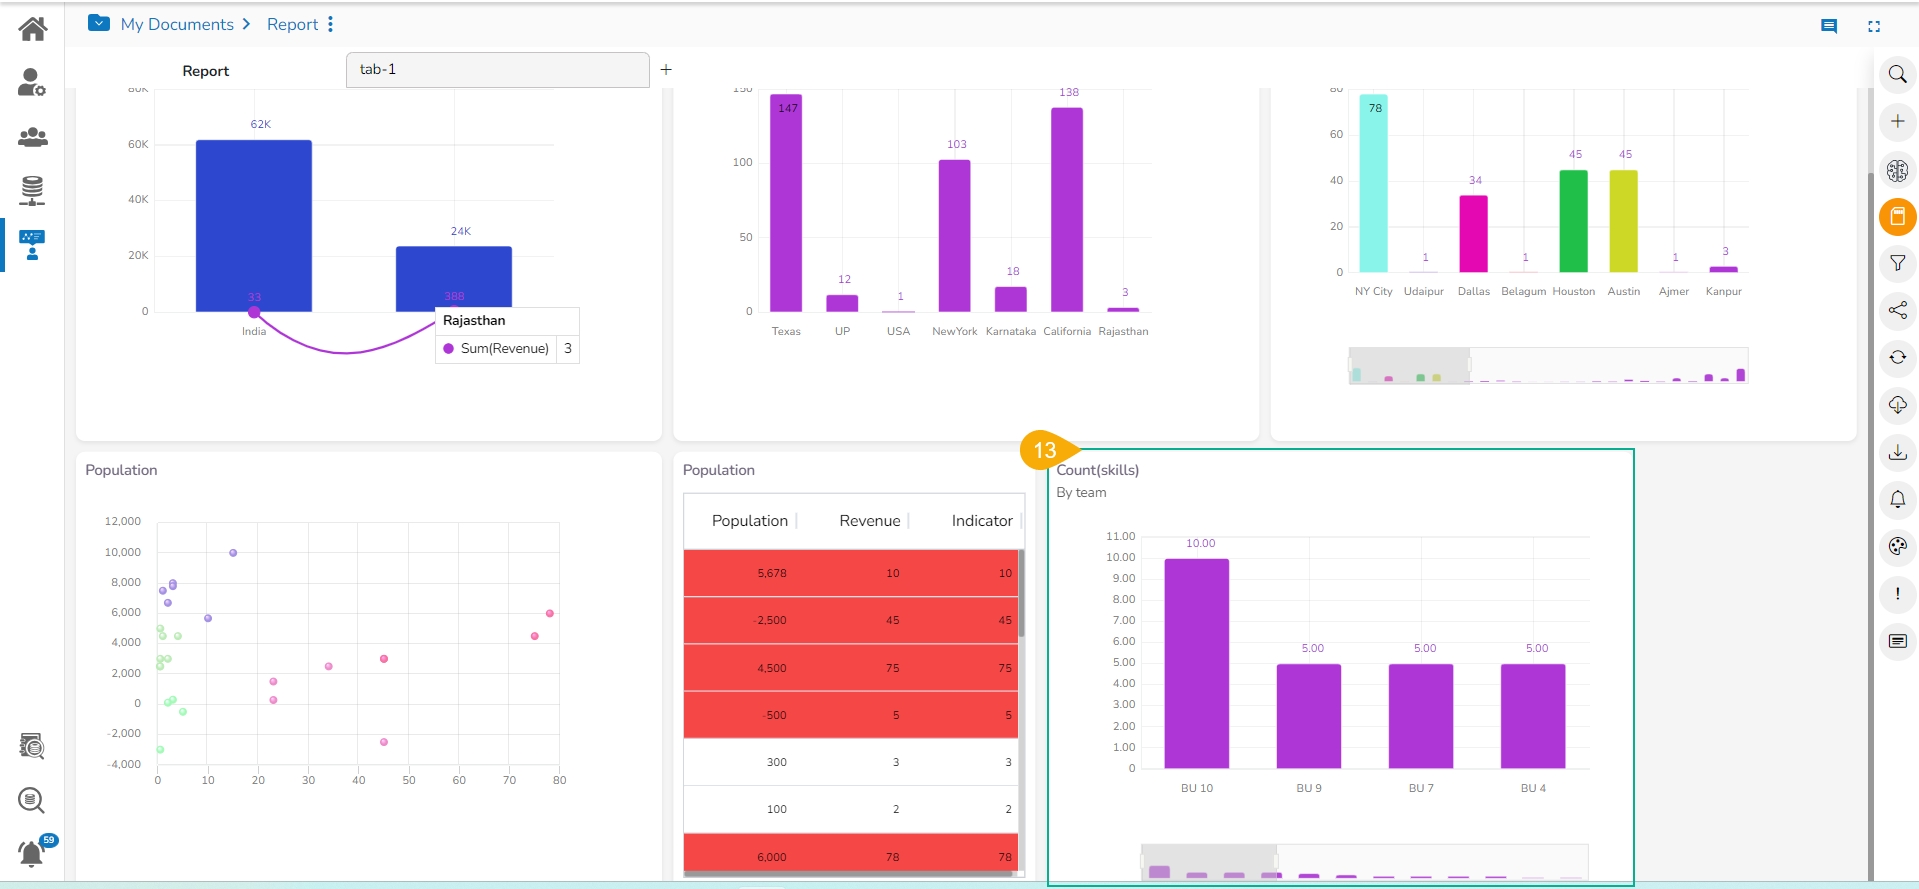
Task: Click the Report breadcrumb link
Action: point(292,24)
